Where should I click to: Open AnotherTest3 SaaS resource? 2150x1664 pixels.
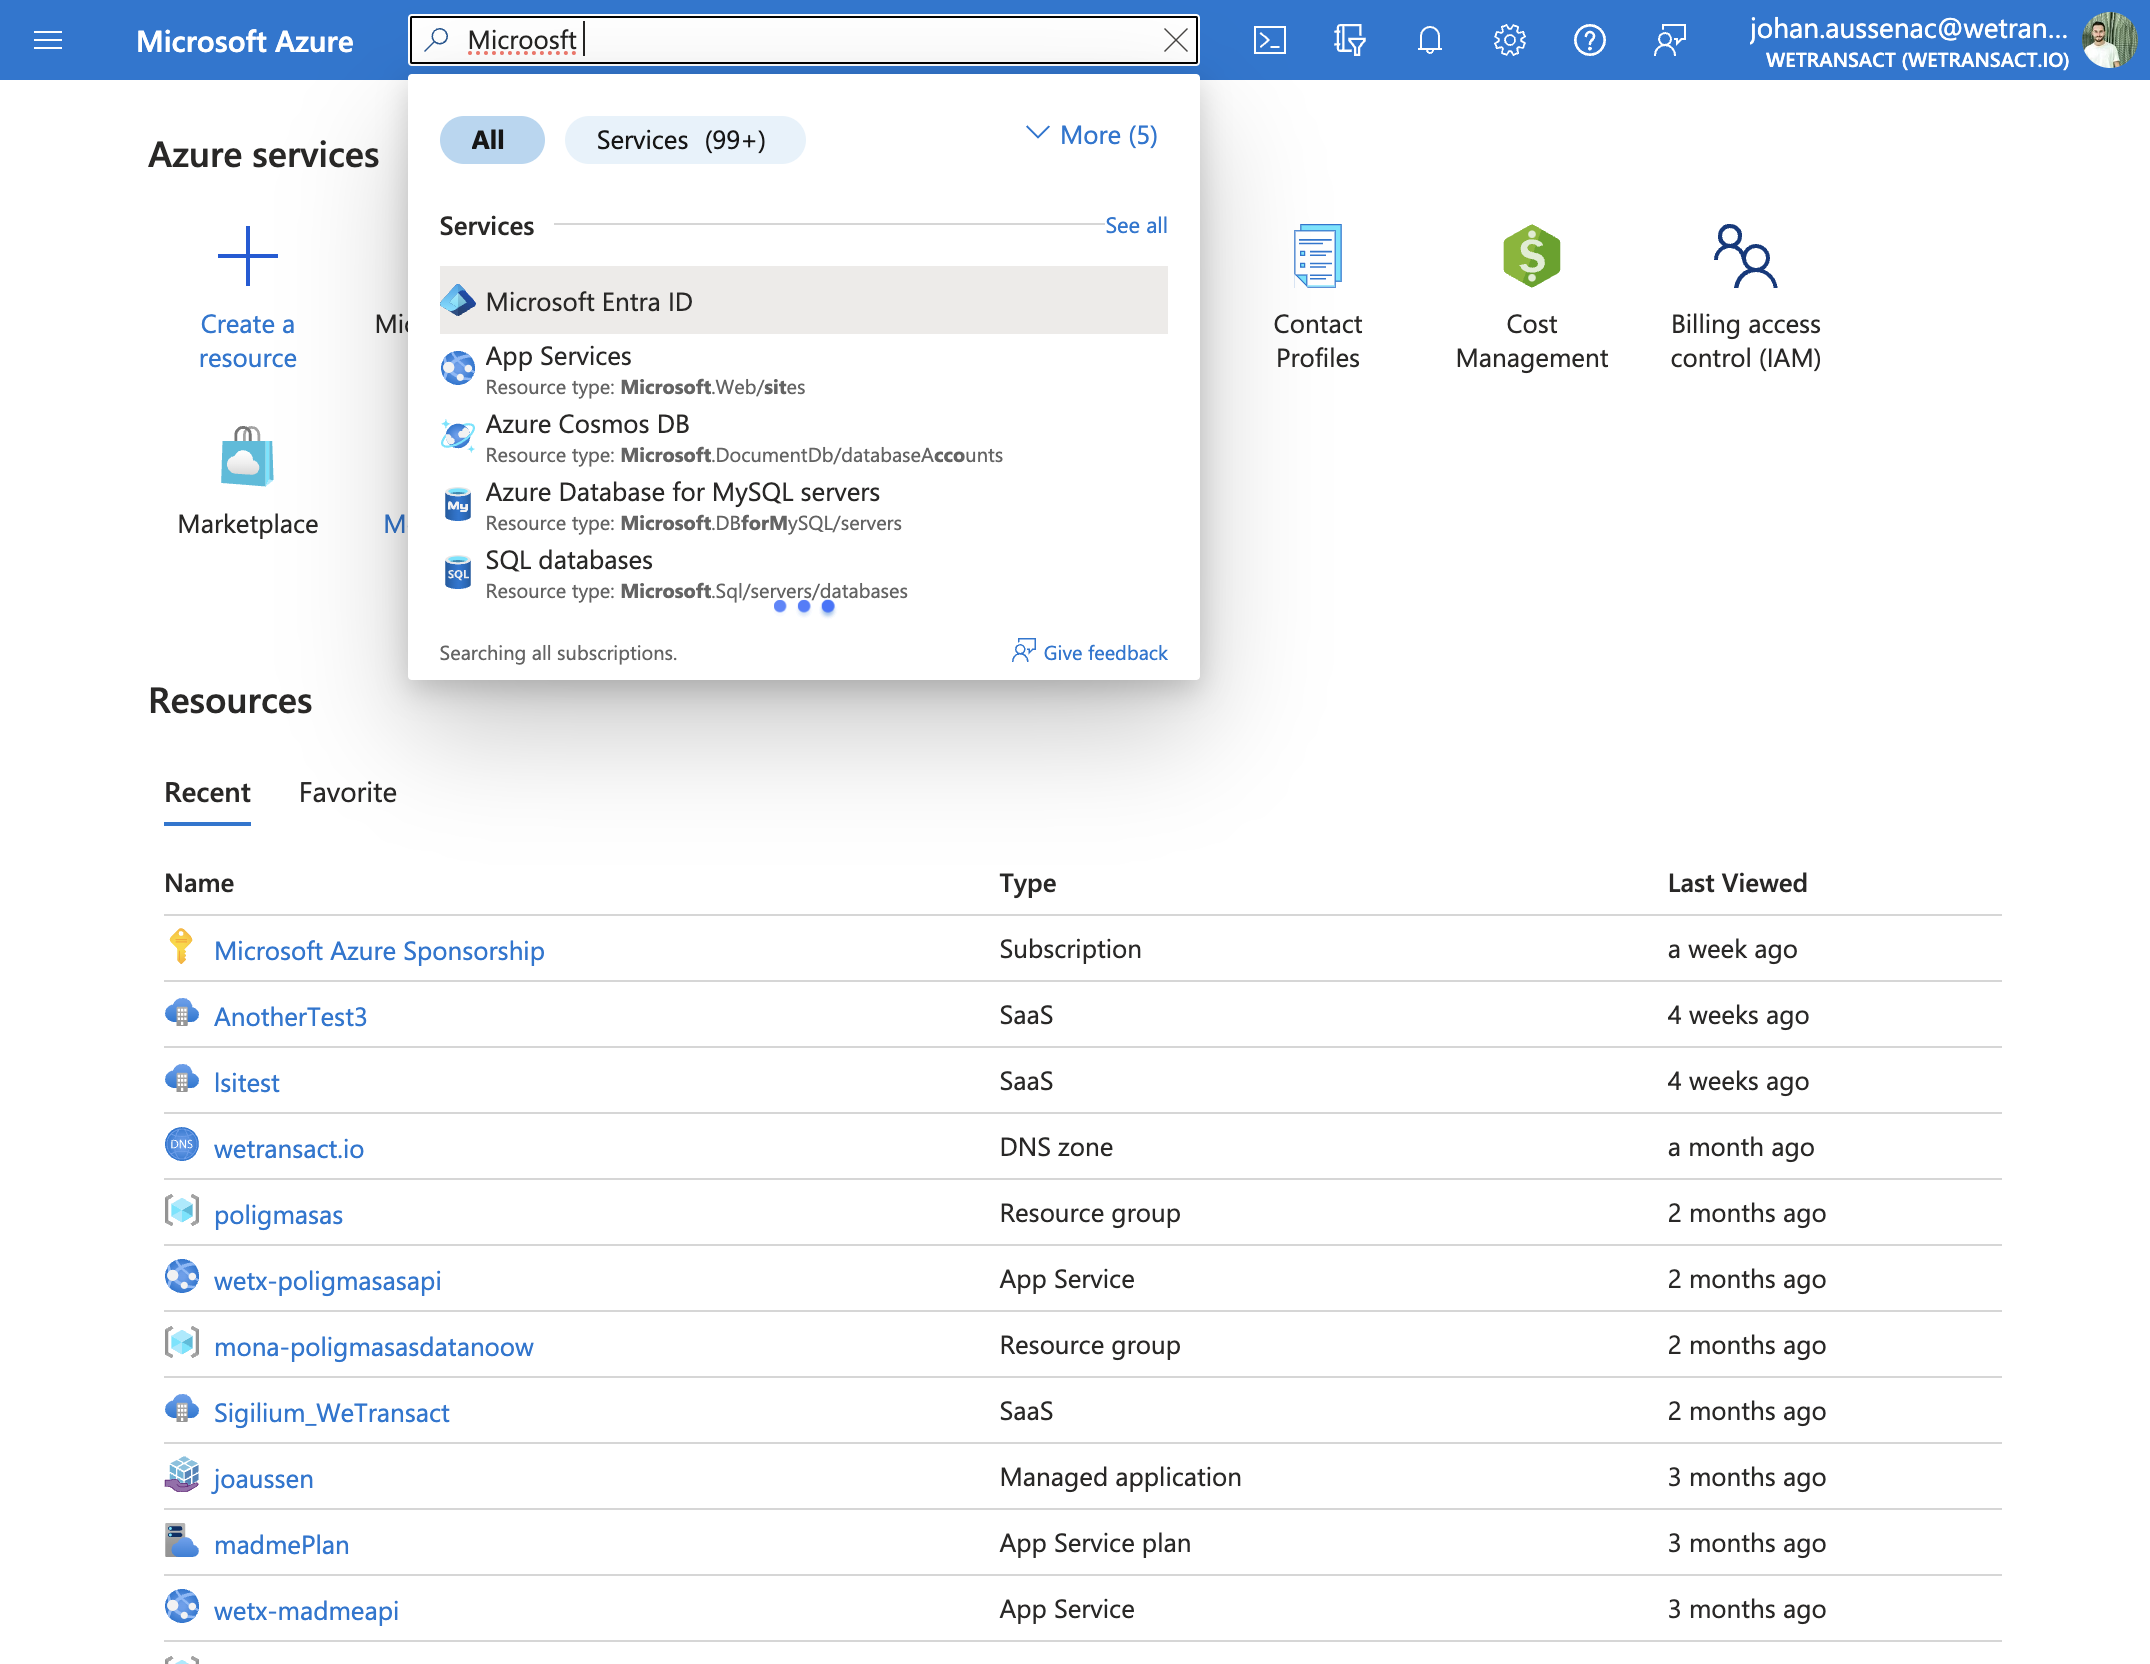click(290, 1015)
